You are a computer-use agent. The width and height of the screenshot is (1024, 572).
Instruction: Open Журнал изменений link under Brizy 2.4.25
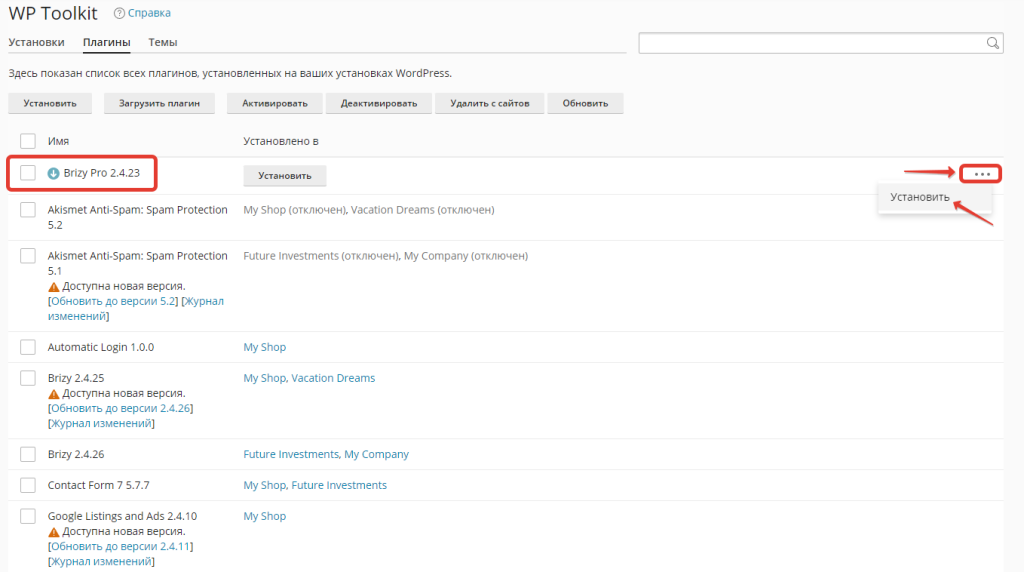tap(101, 423)
